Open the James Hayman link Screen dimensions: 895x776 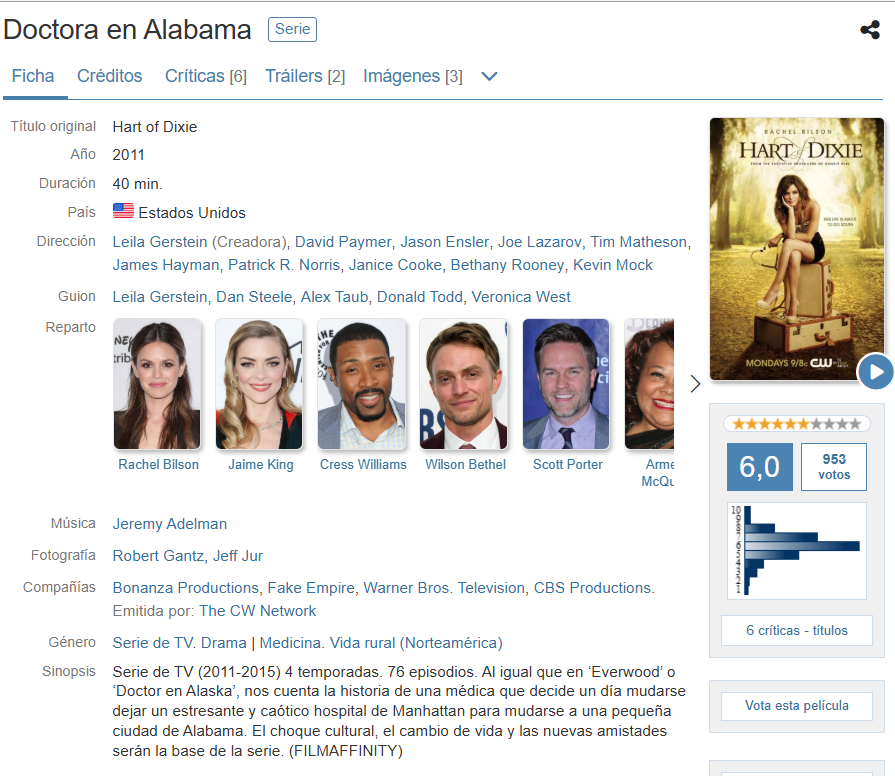click(166, 265)
